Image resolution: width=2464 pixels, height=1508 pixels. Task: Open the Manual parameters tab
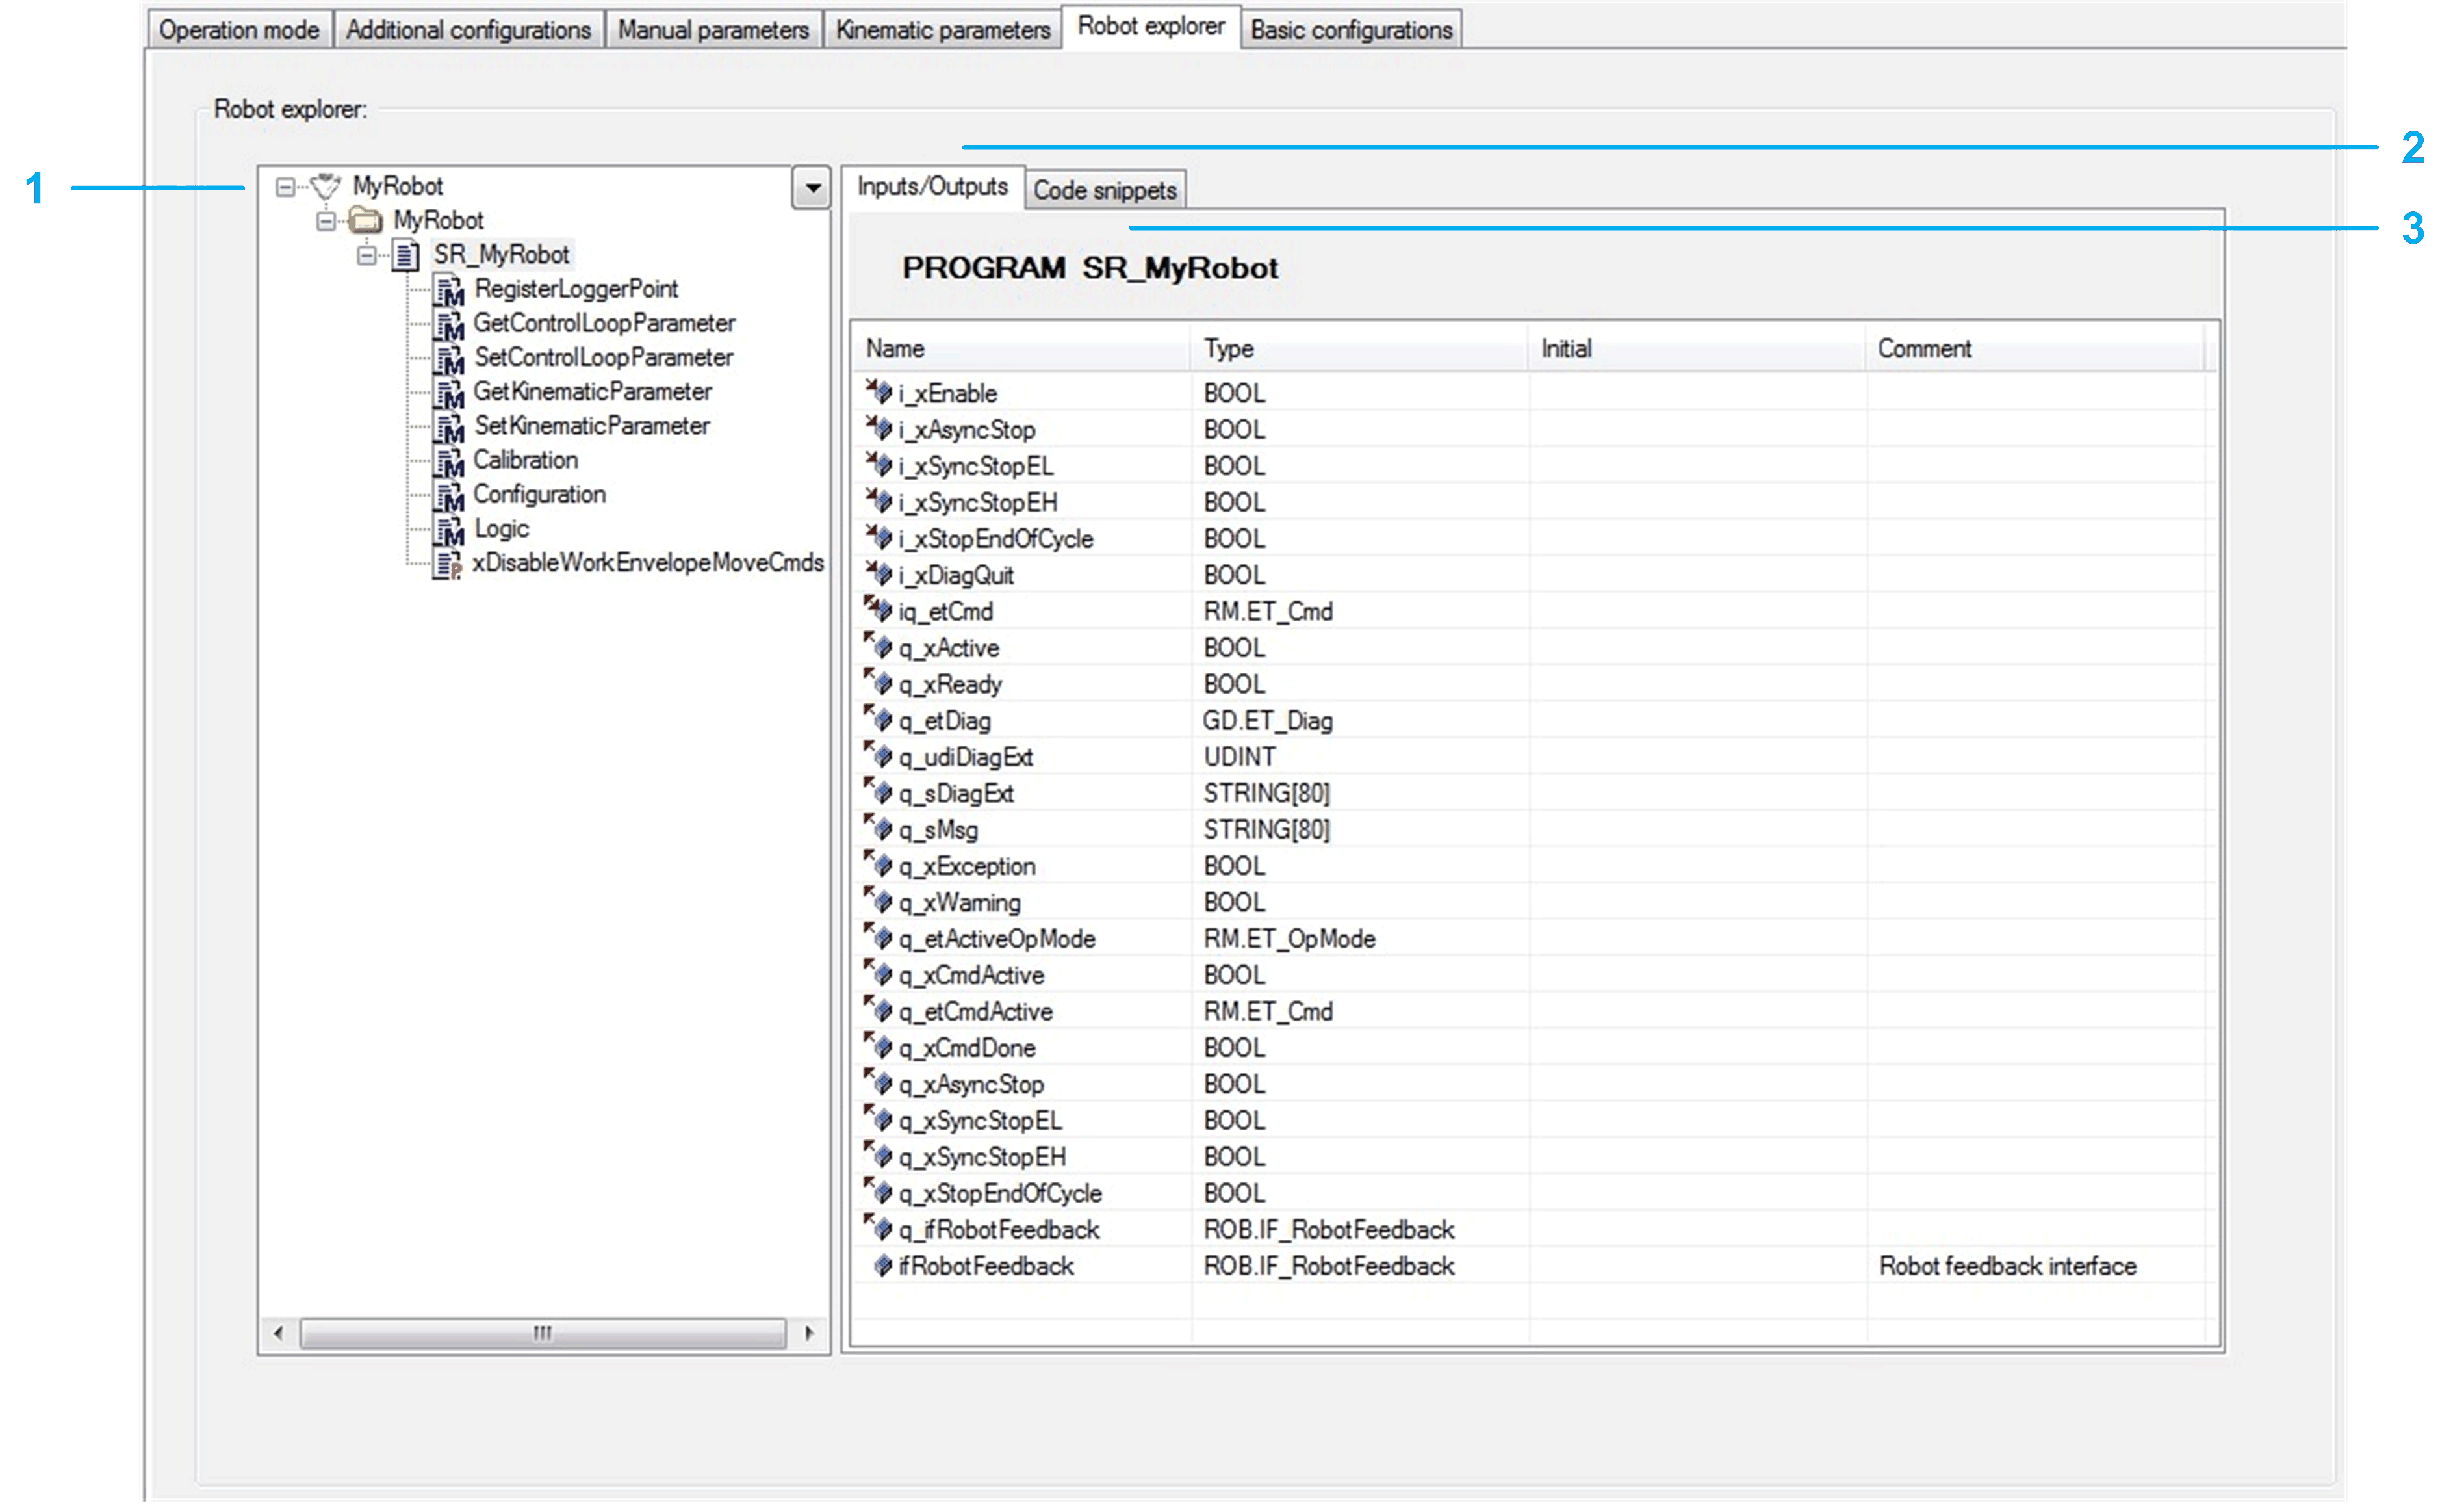click(x=713, y=30)
